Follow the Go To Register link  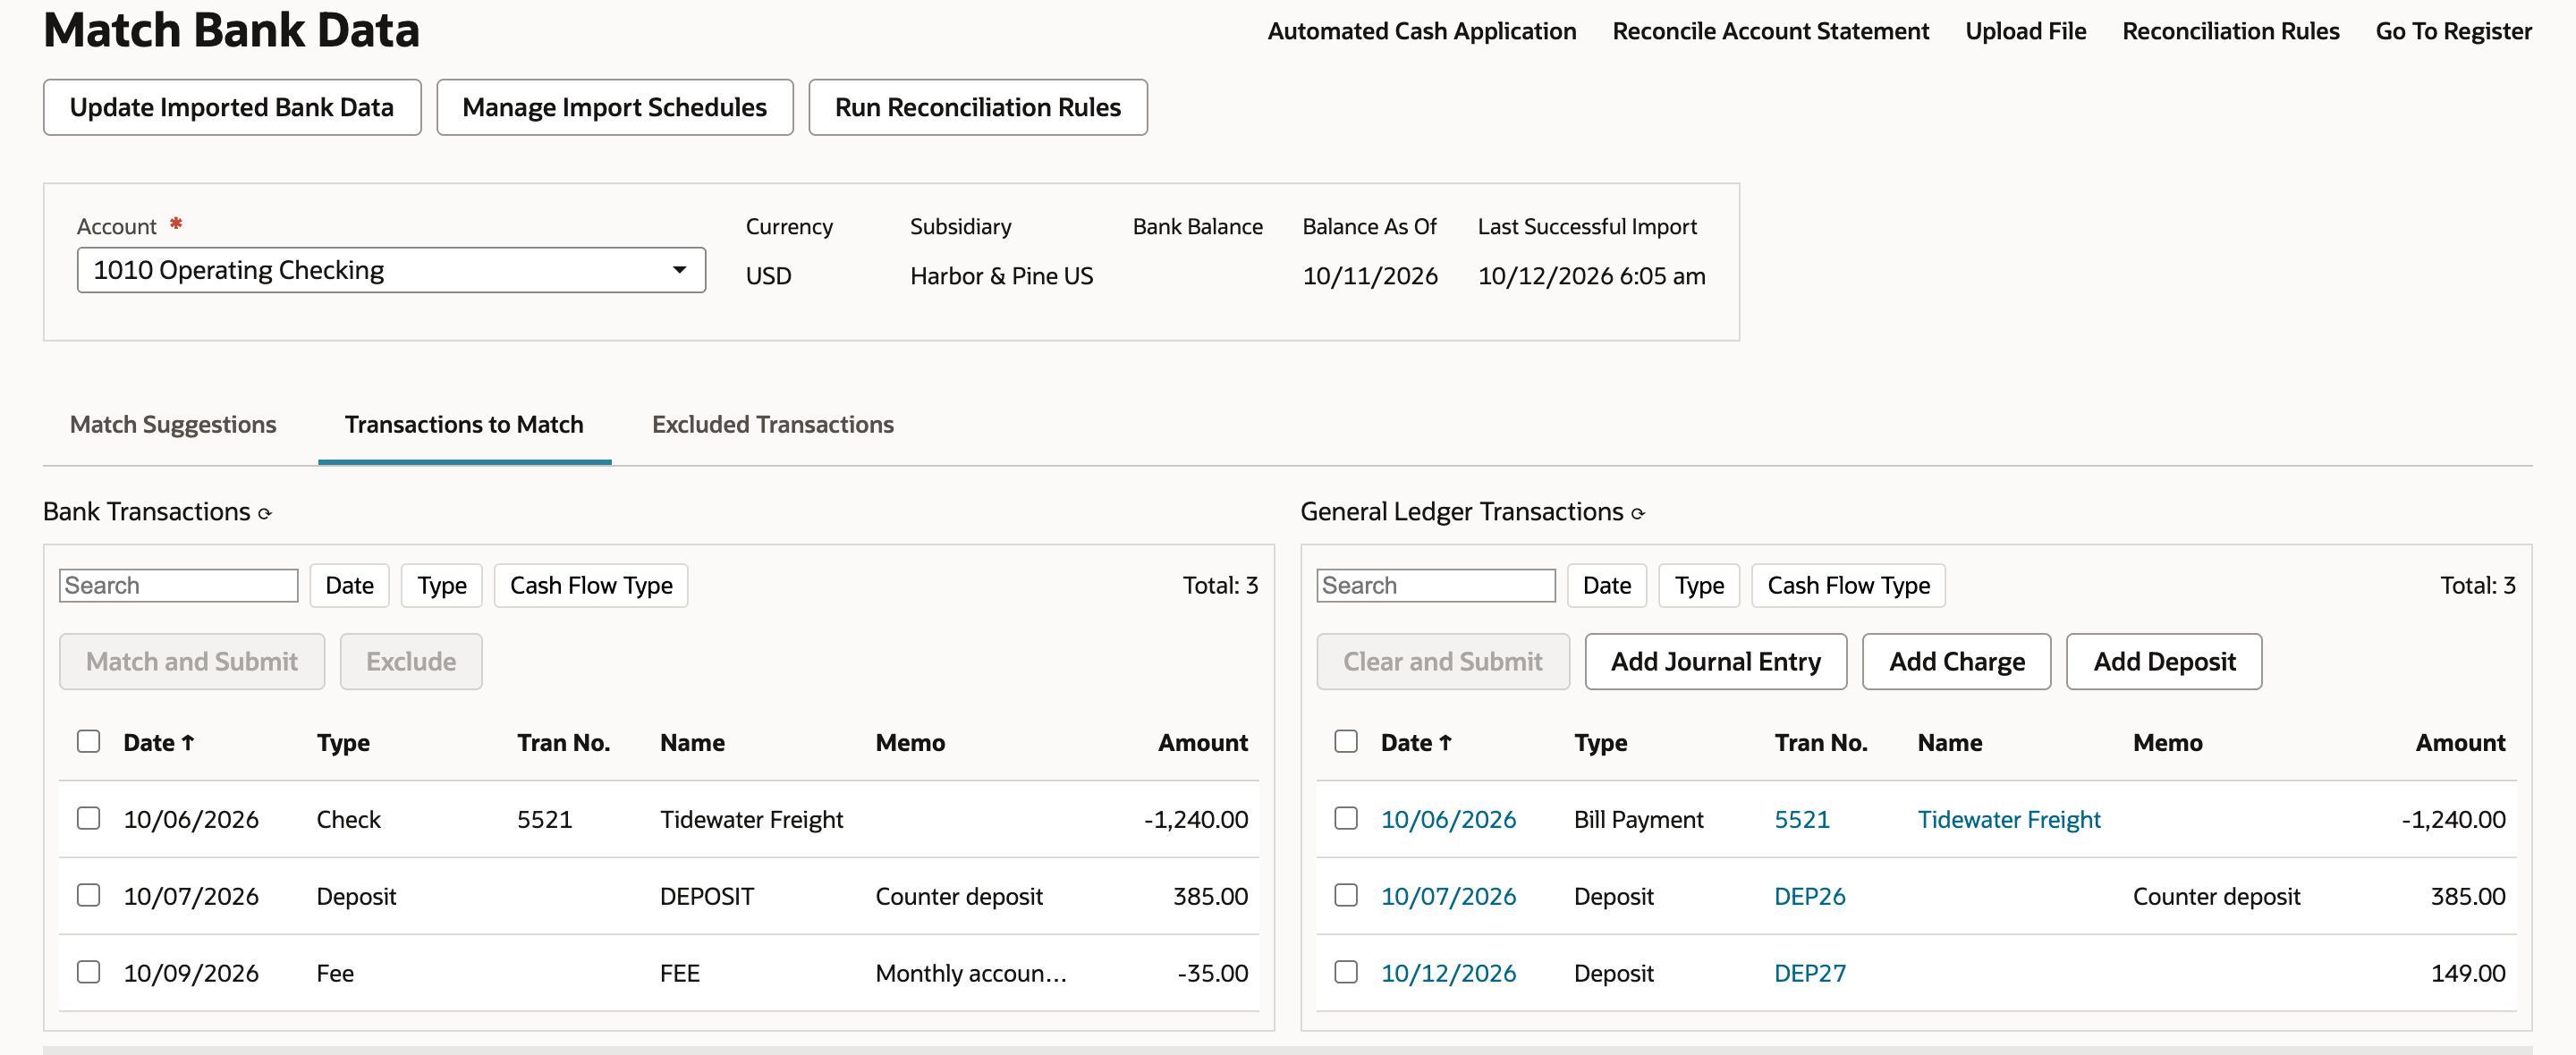(x=2454, y=31)
